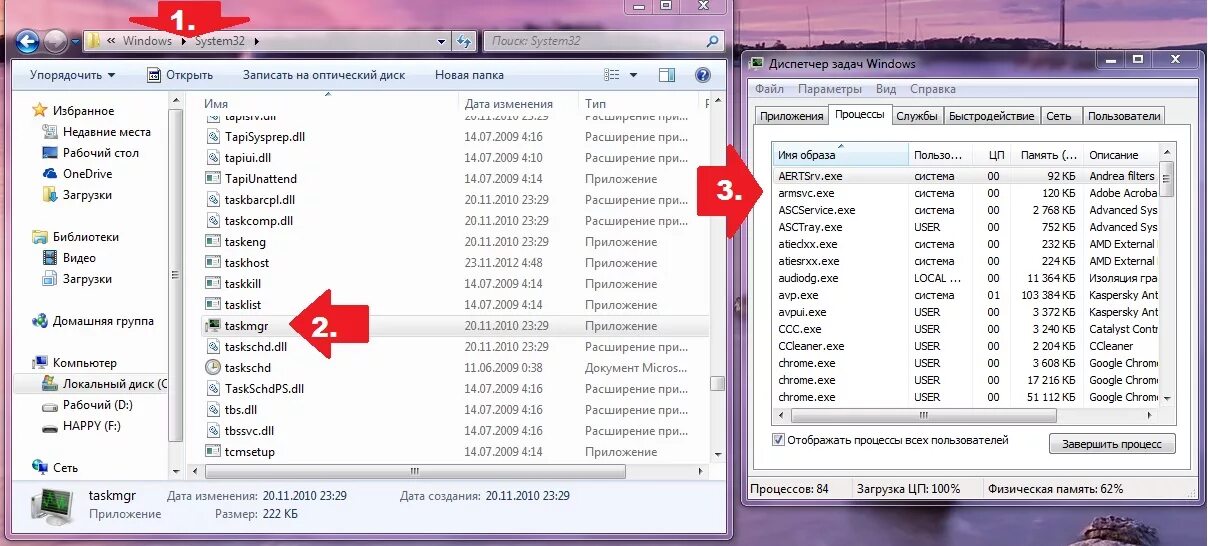Click the HAPPY (F:) drive icon
1208x546 pixels.
click(50, 426)
